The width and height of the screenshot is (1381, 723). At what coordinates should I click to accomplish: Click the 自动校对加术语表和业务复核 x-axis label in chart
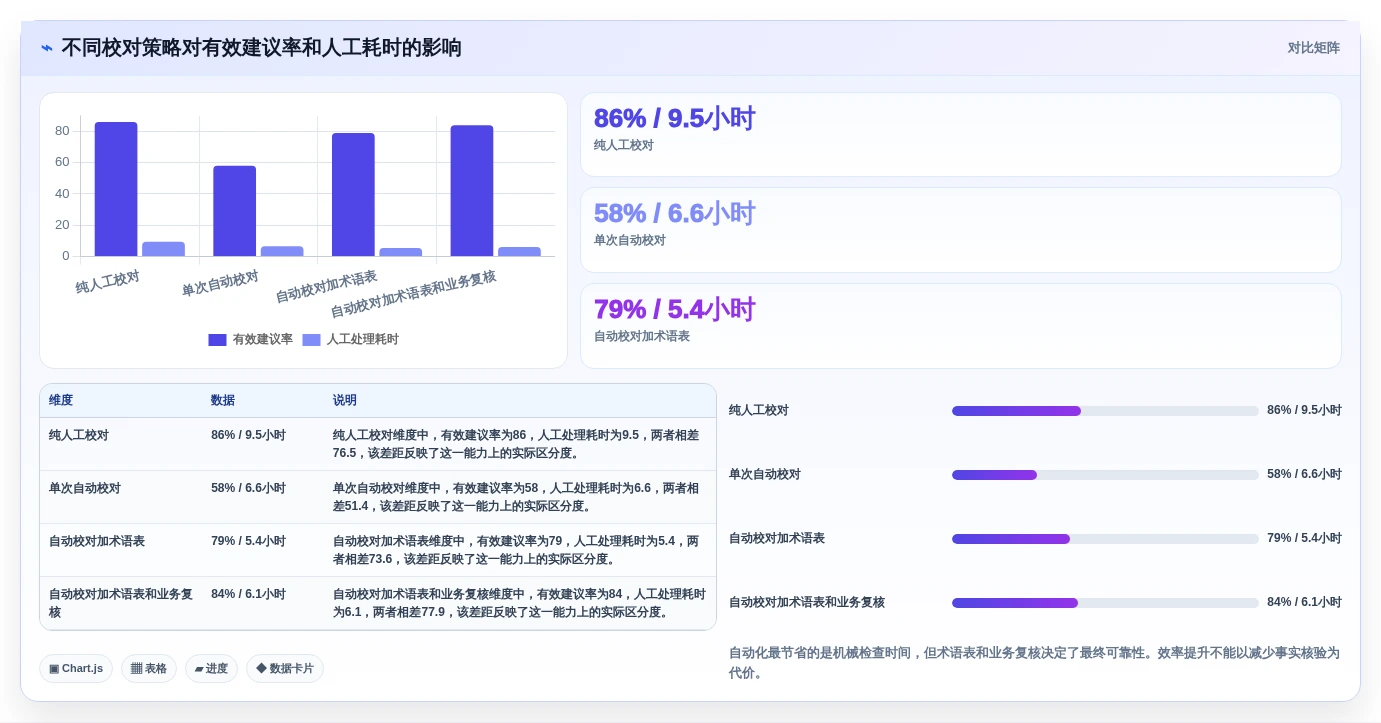tap(413, 294)
